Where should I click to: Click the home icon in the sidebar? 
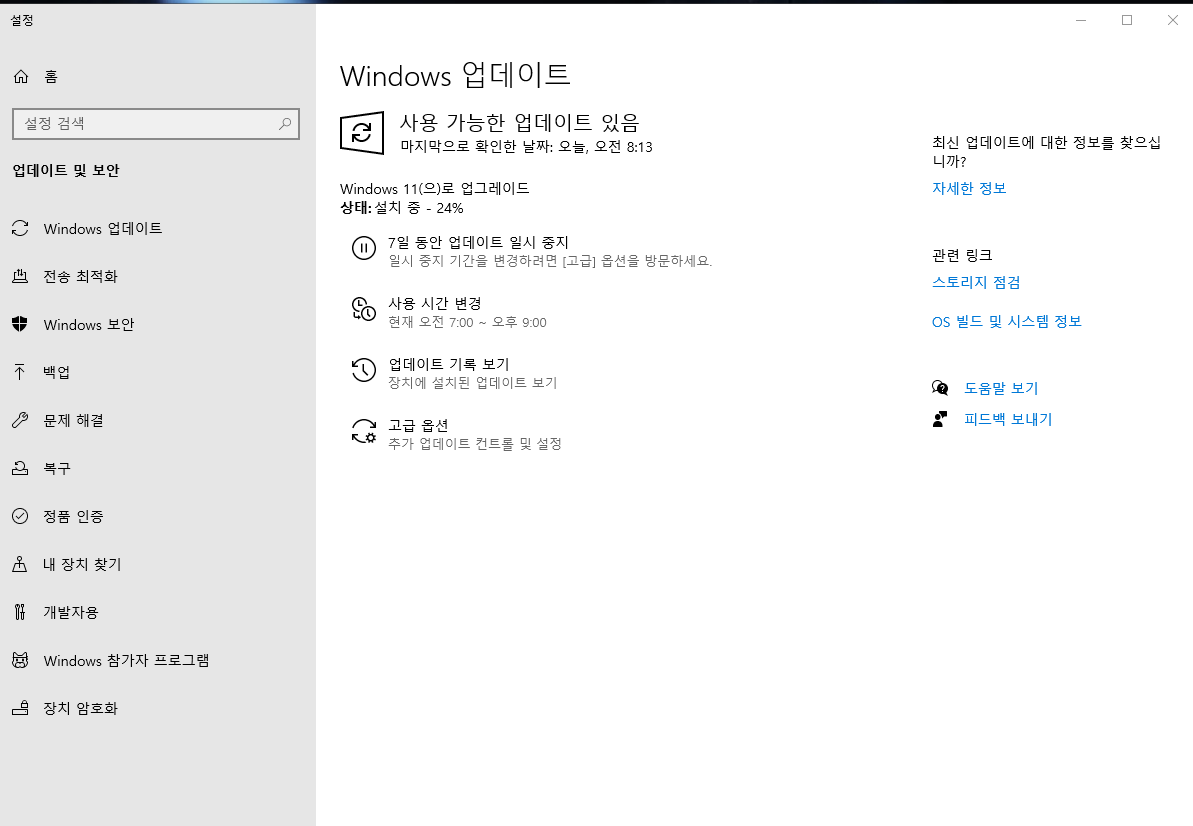click(x=21, y=76)
